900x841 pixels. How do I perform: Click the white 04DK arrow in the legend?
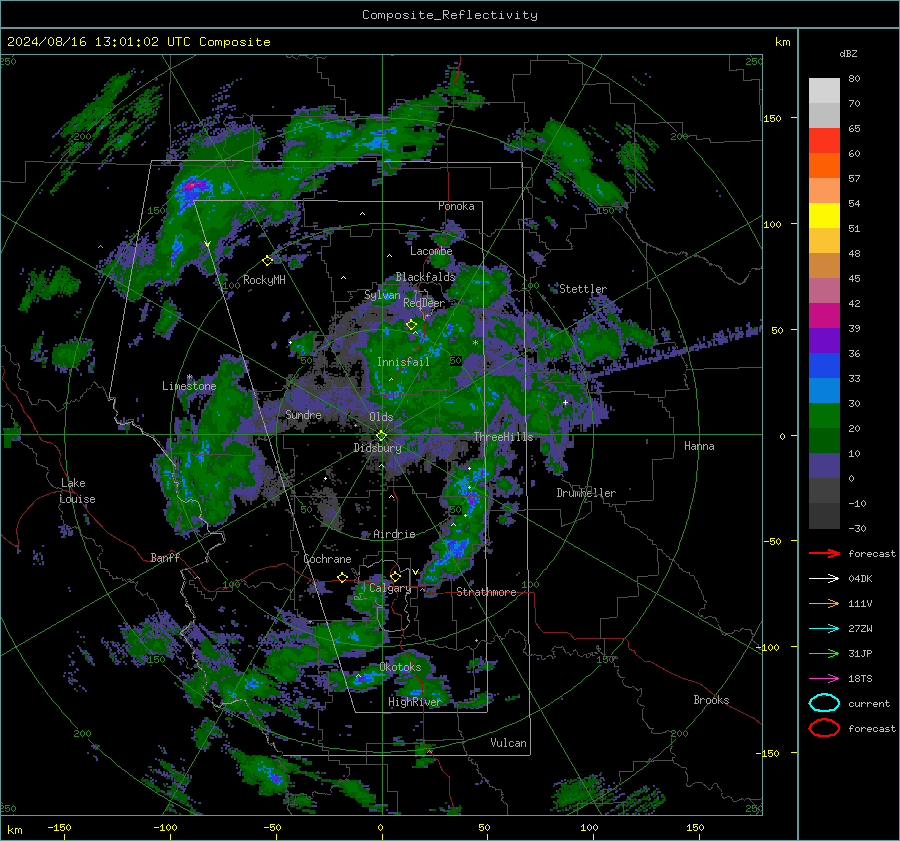824,579
